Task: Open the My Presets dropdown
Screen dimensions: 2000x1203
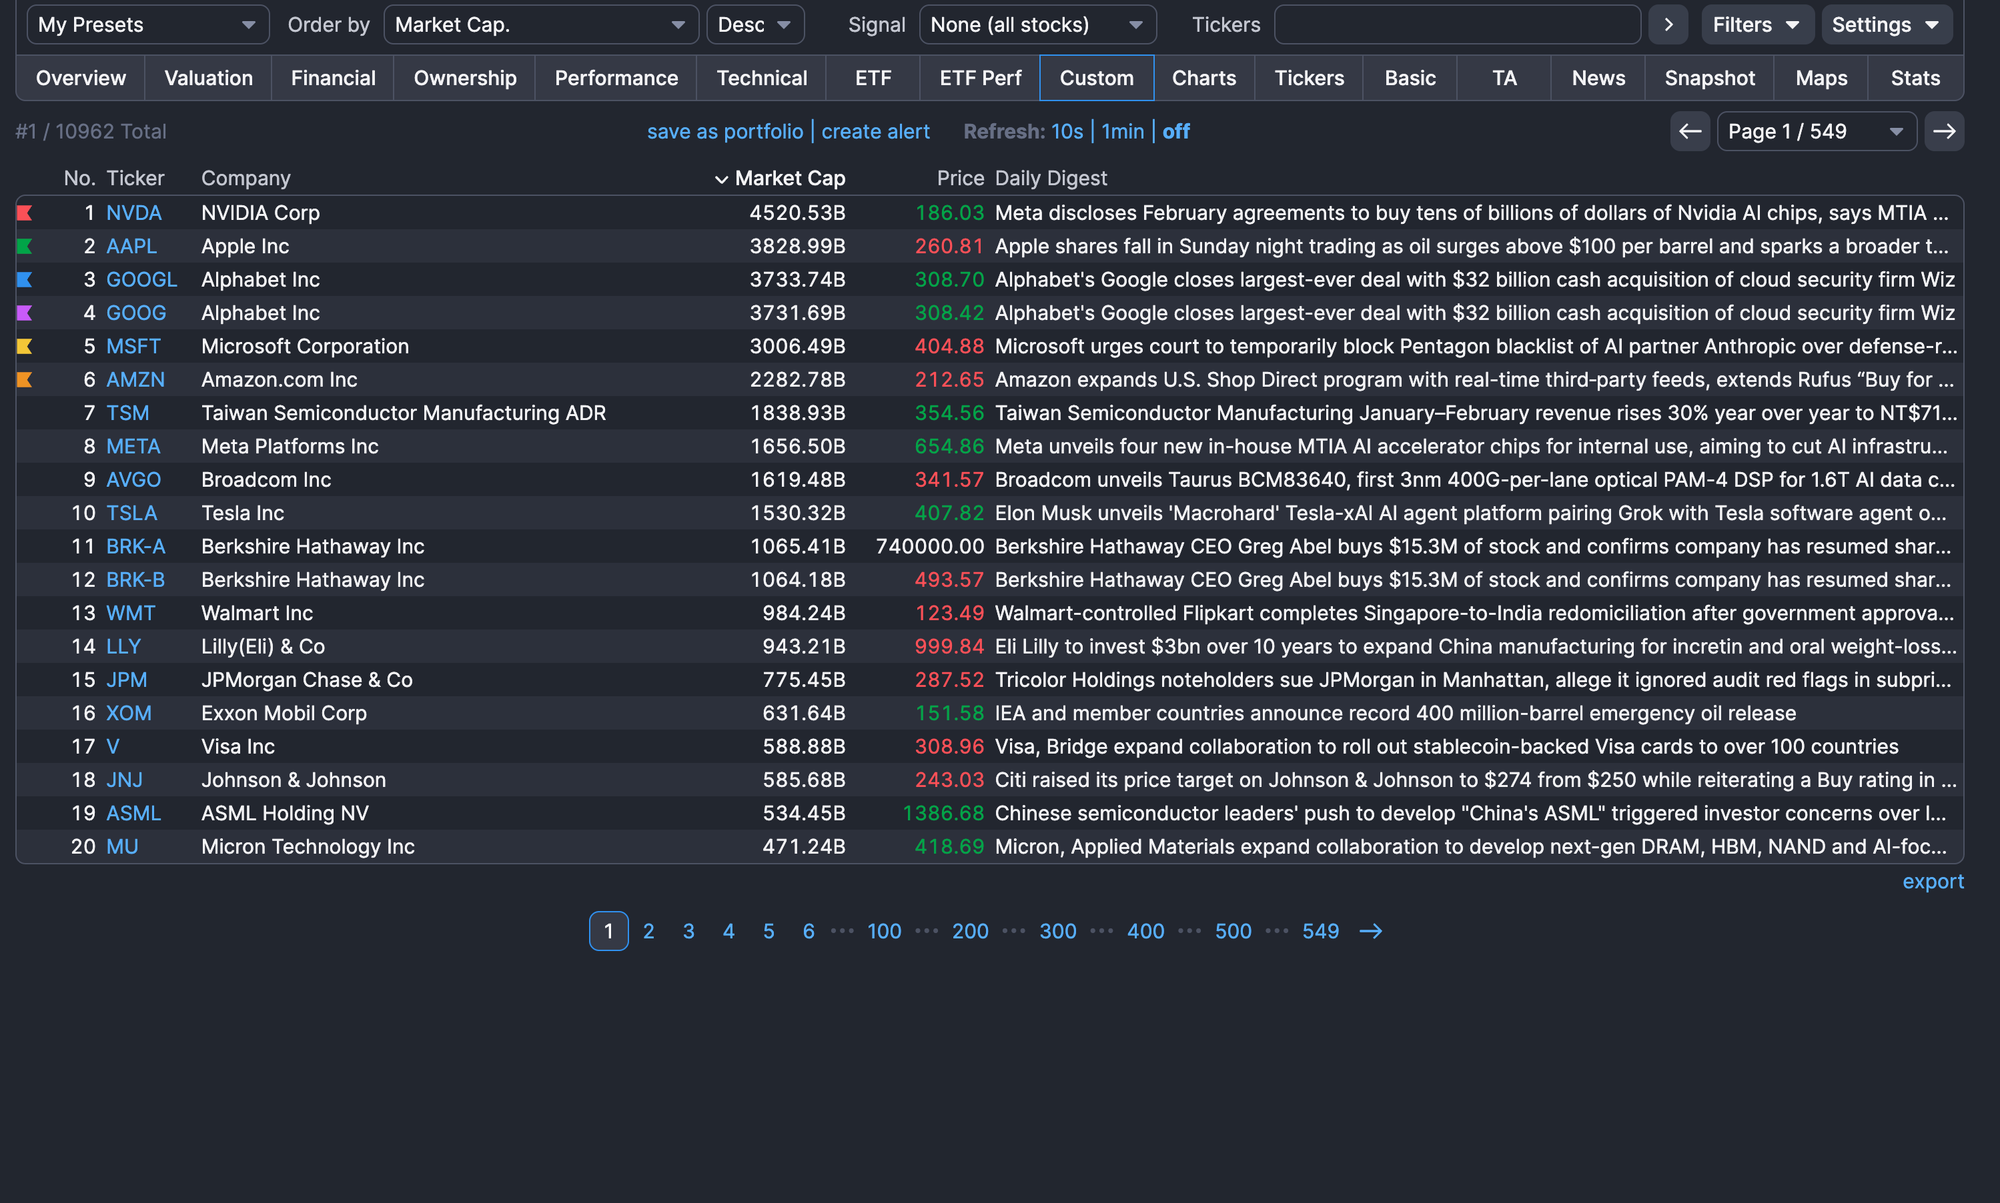Action: [147, 25]
